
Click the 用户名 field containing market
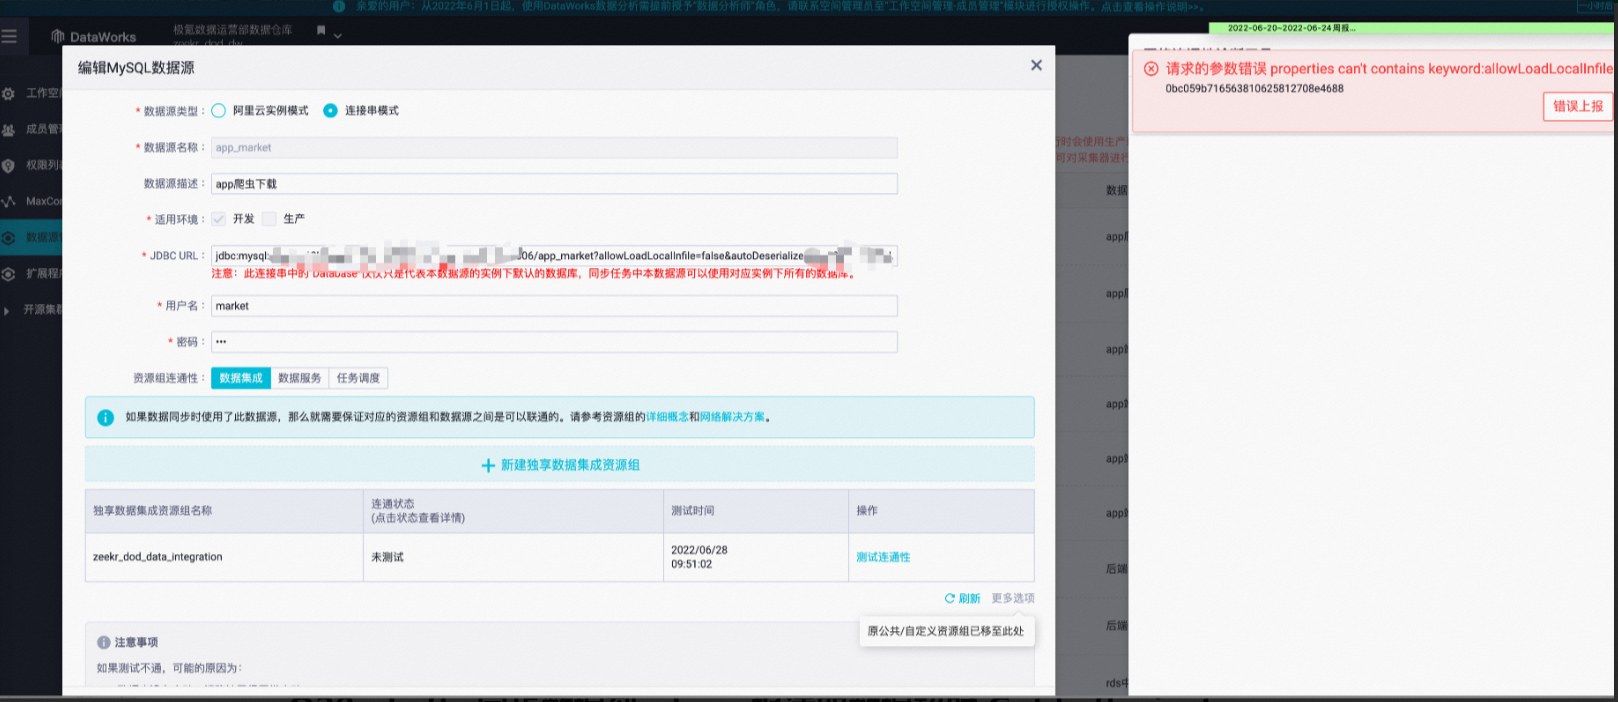click(x=554, y=306)
